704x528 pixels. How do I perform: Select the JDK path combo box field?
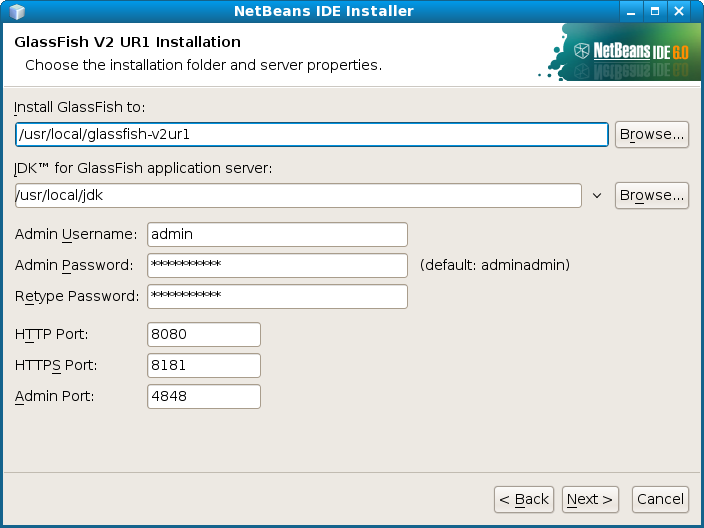coord(298,195)
